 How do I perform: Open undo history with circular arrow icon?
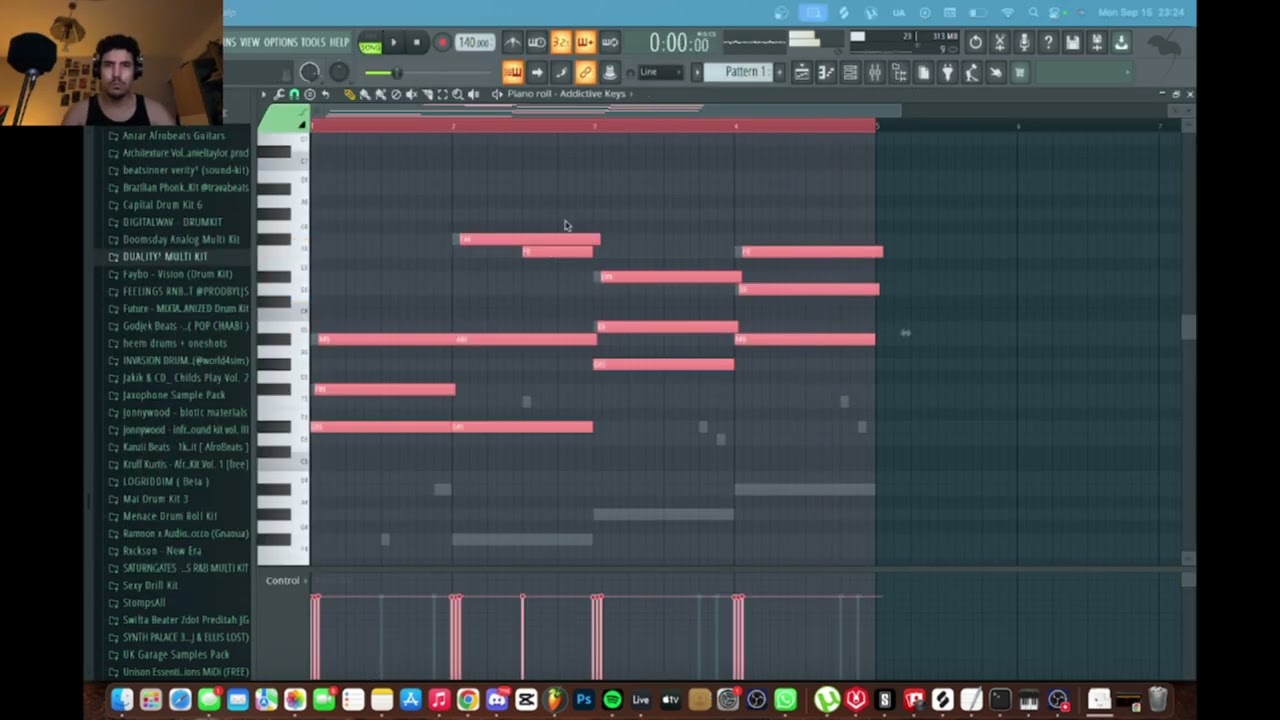coord(975,43)
